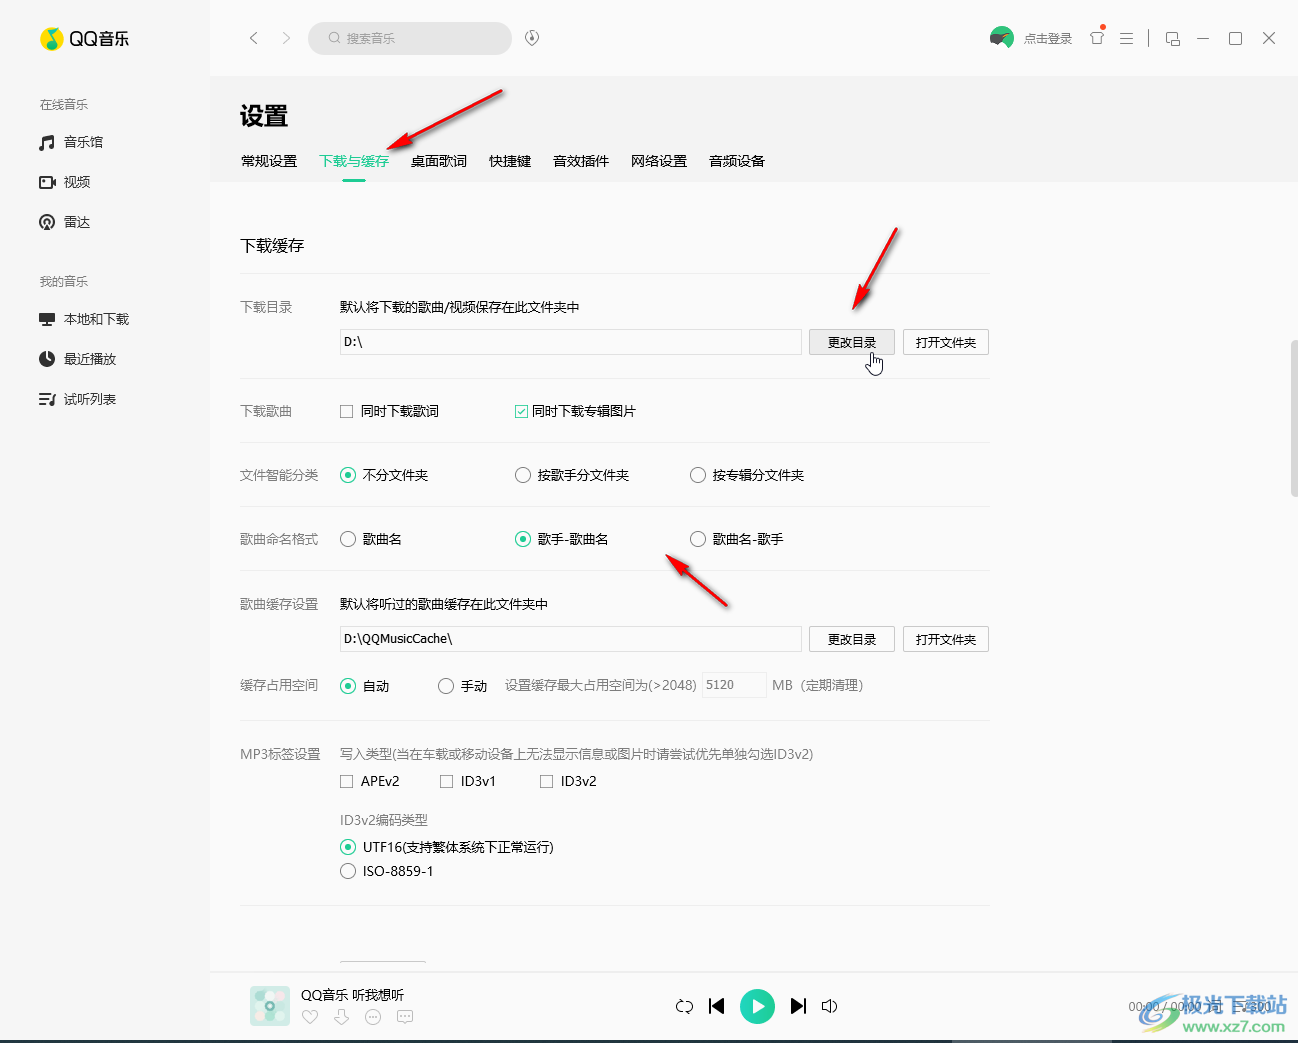Click the green play button
The image size is (1298, 1043).
click(x=757, y=1006)
